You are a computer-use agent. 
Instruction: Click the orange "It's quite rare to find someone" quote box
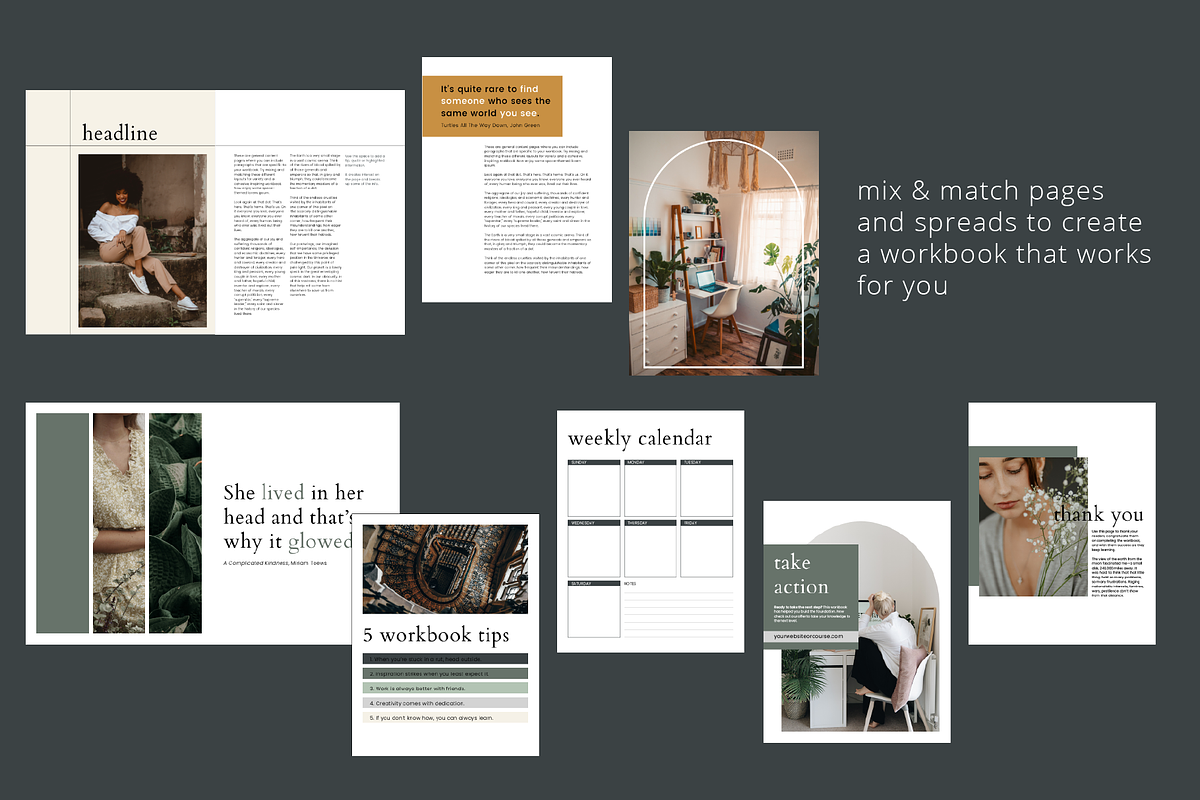pos(492,105)
